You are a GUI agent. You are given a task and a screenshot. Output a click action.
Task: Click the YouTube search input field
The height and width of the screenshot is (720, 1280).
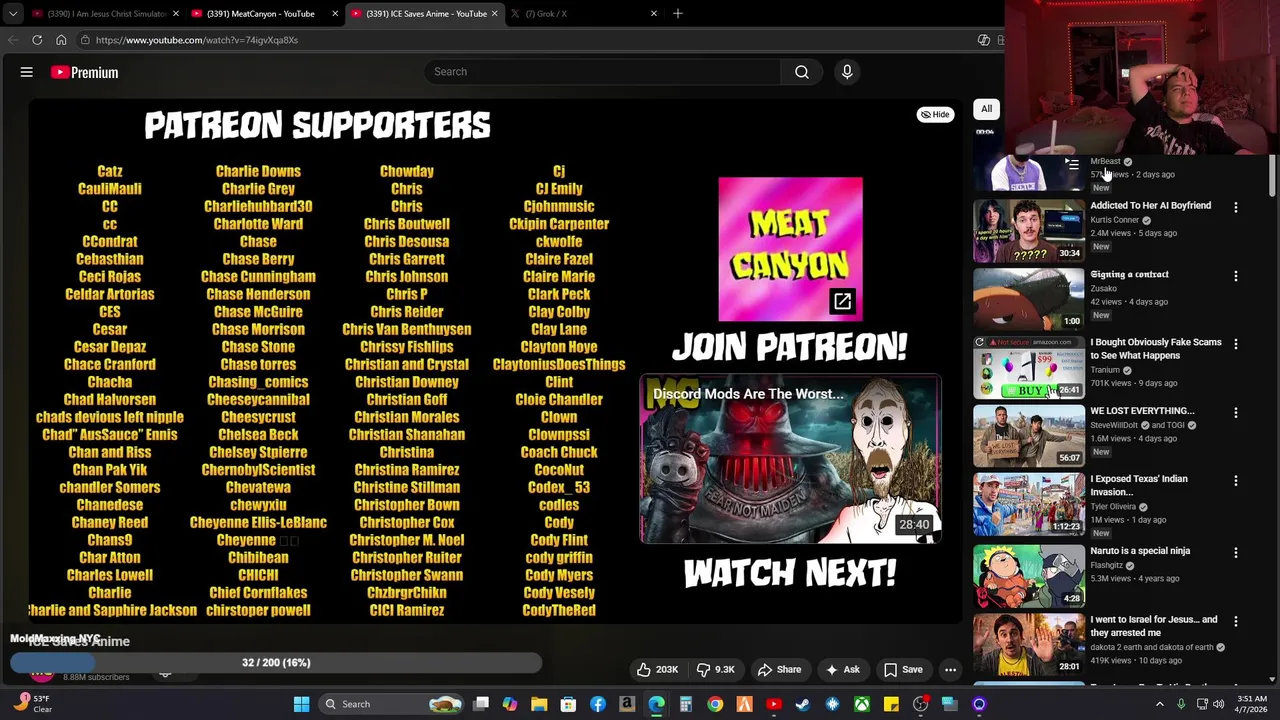(603, 72)
